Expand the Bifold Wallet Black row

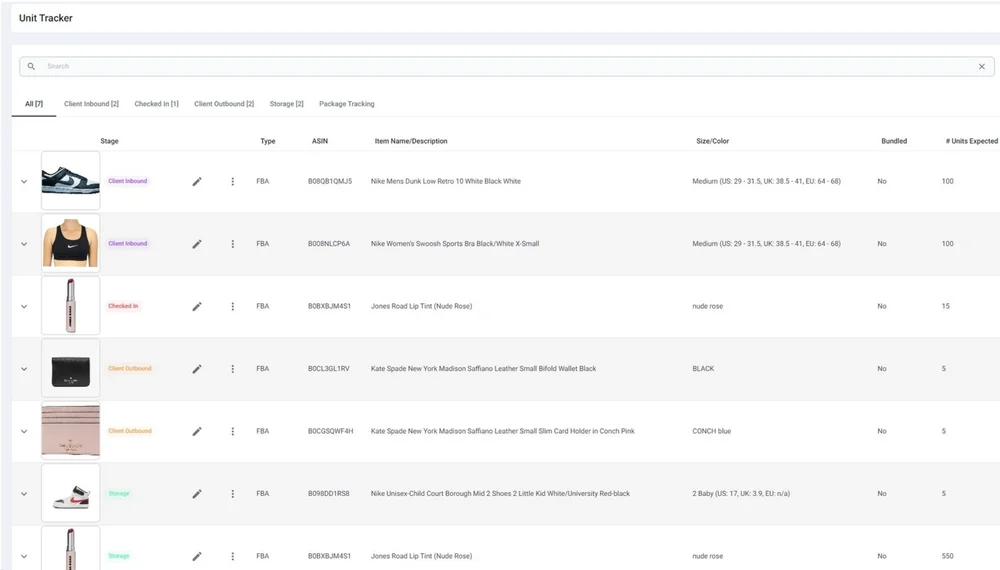tap(24, 369)
